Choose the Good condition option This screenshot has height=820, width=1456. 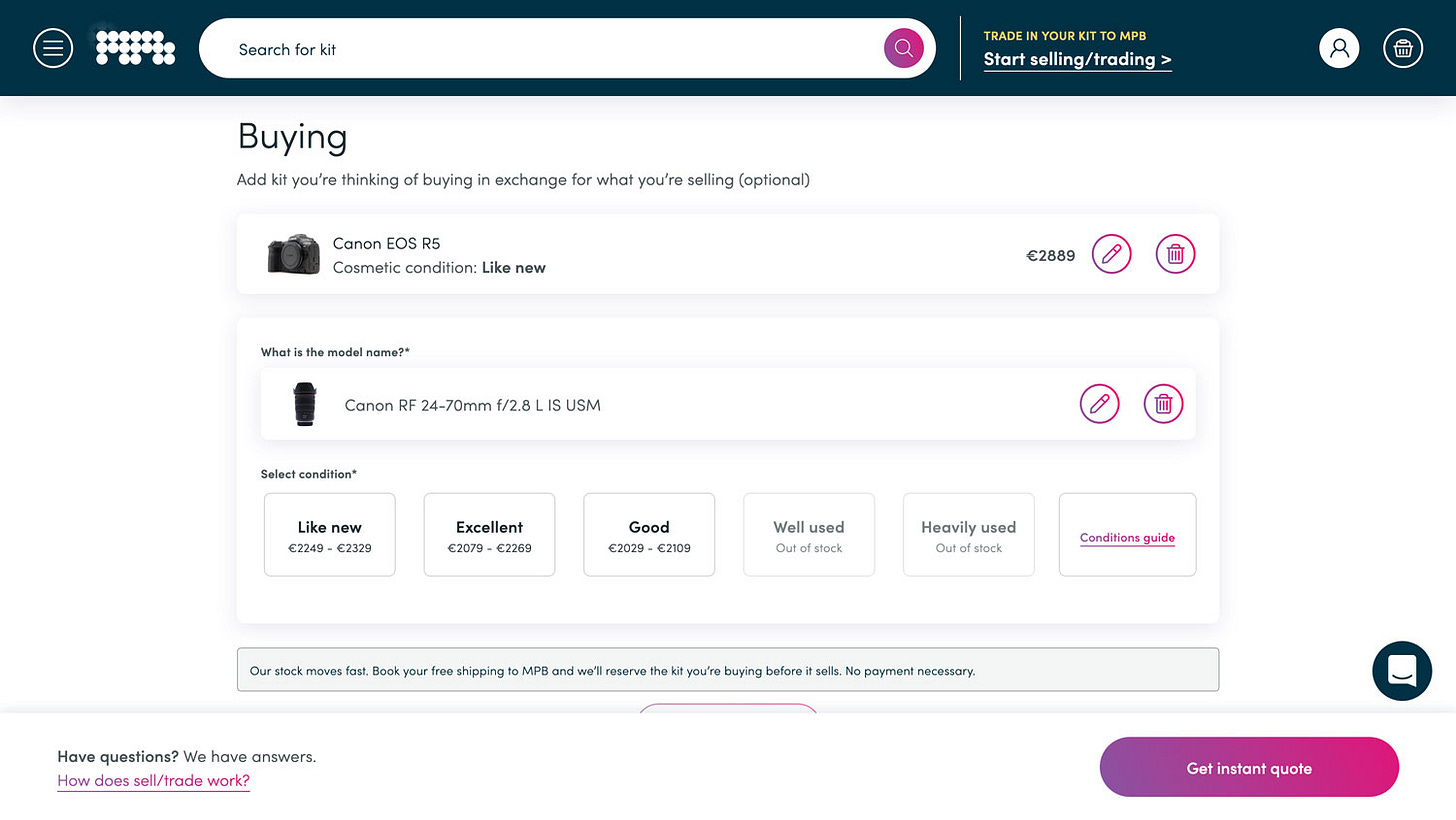pos(649,535)
